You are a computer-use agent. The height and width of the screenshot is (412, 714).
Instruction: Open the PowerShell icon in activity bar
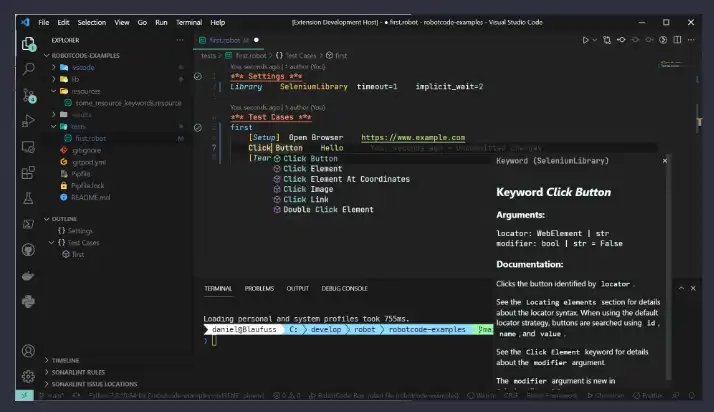pos(28,224)
